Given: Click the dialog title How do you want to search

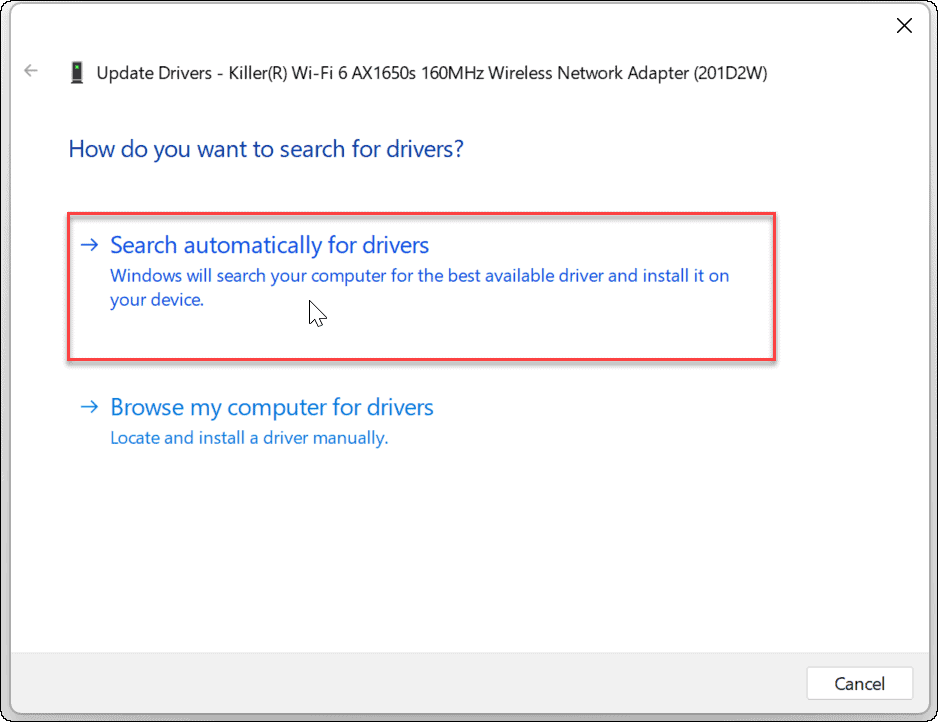Looking at the screenshot, I should (x=265, y=148).
